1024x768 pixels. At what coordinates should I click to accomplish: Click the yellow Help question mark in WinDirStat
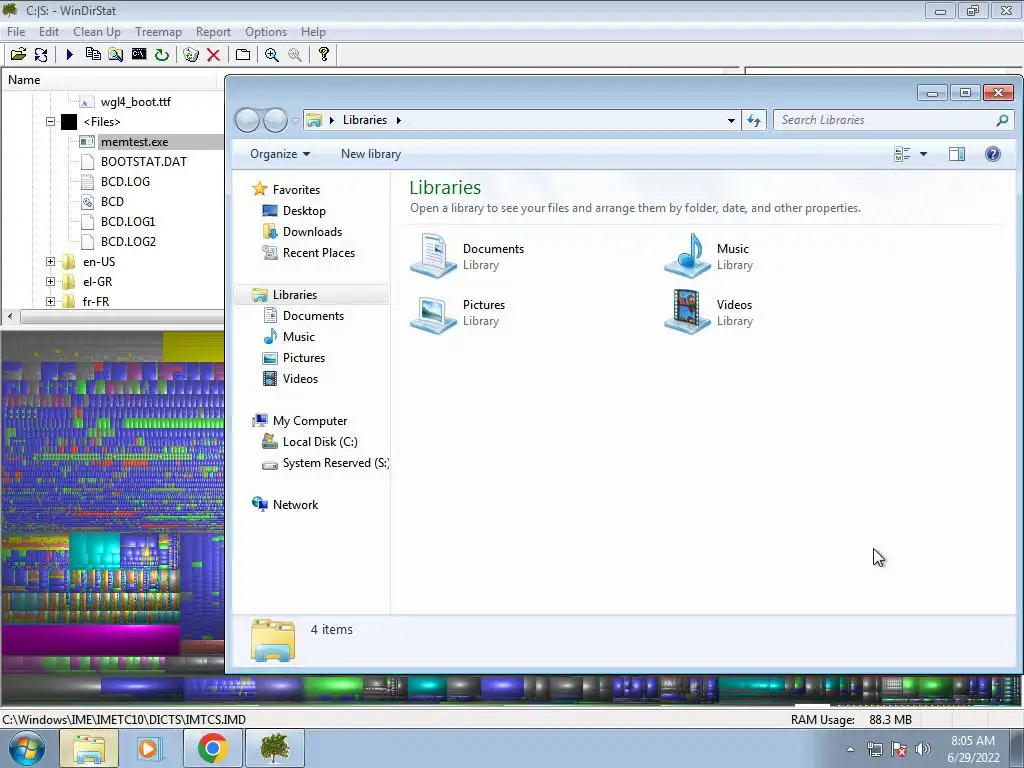pyautogui.click(x=324, y=54)
